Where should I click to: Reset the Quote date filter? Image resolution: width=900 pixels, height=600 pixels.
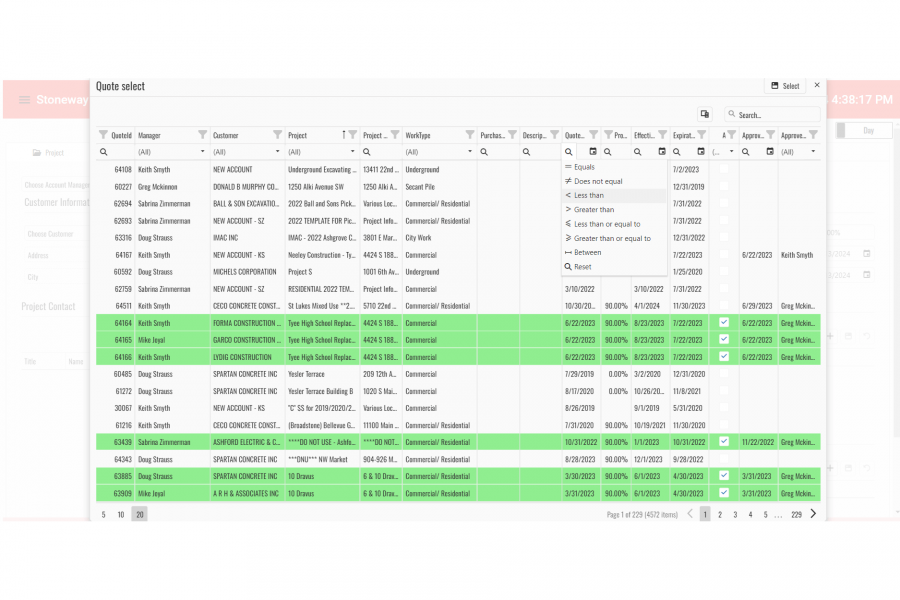pos(614,267)
